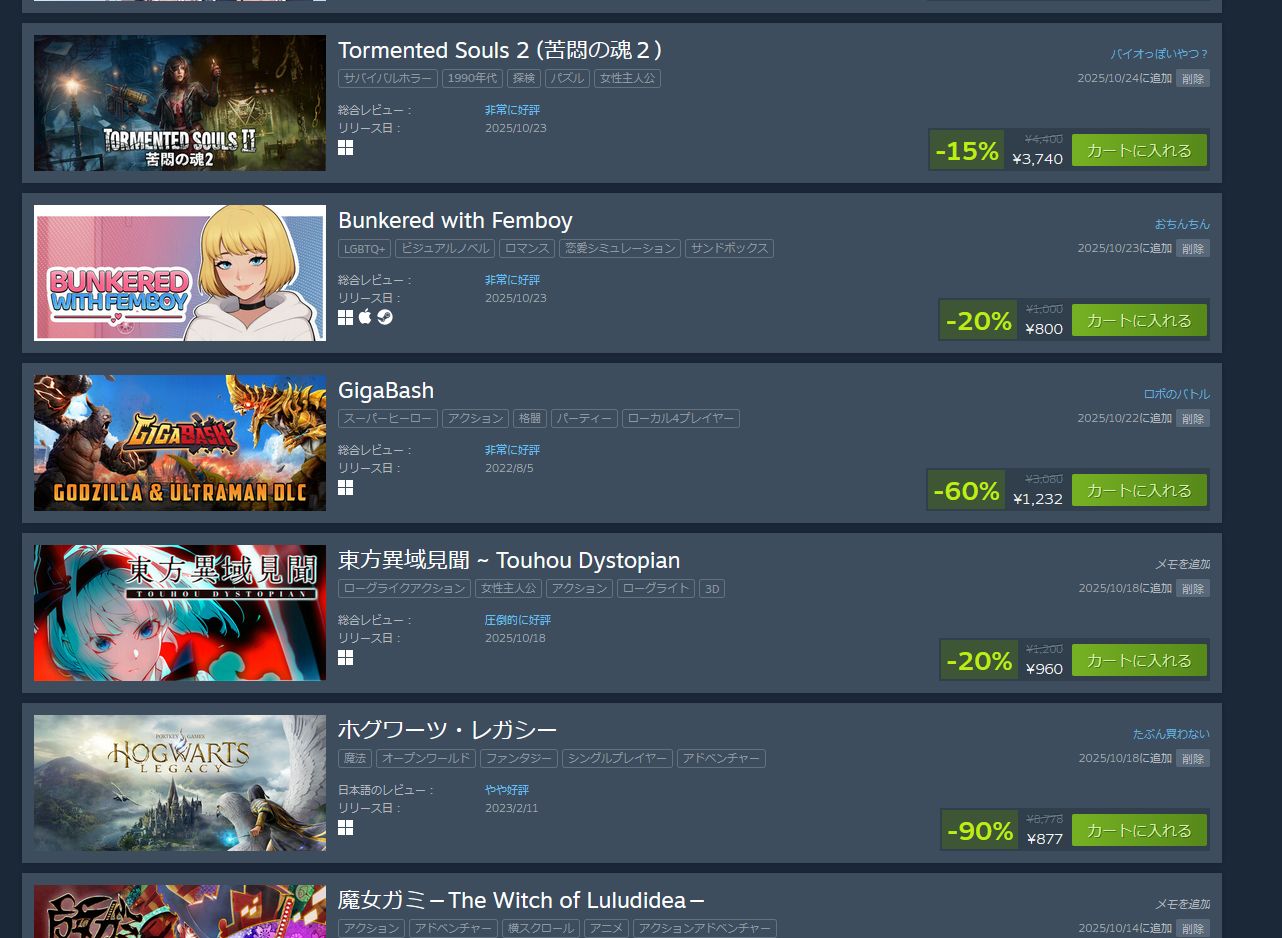Image resolution: width=1282 pixels, height=938 pixels.
Task: Remove Touhou Dystopian from wishlist via 削除
Action: tap(1192, 588)
